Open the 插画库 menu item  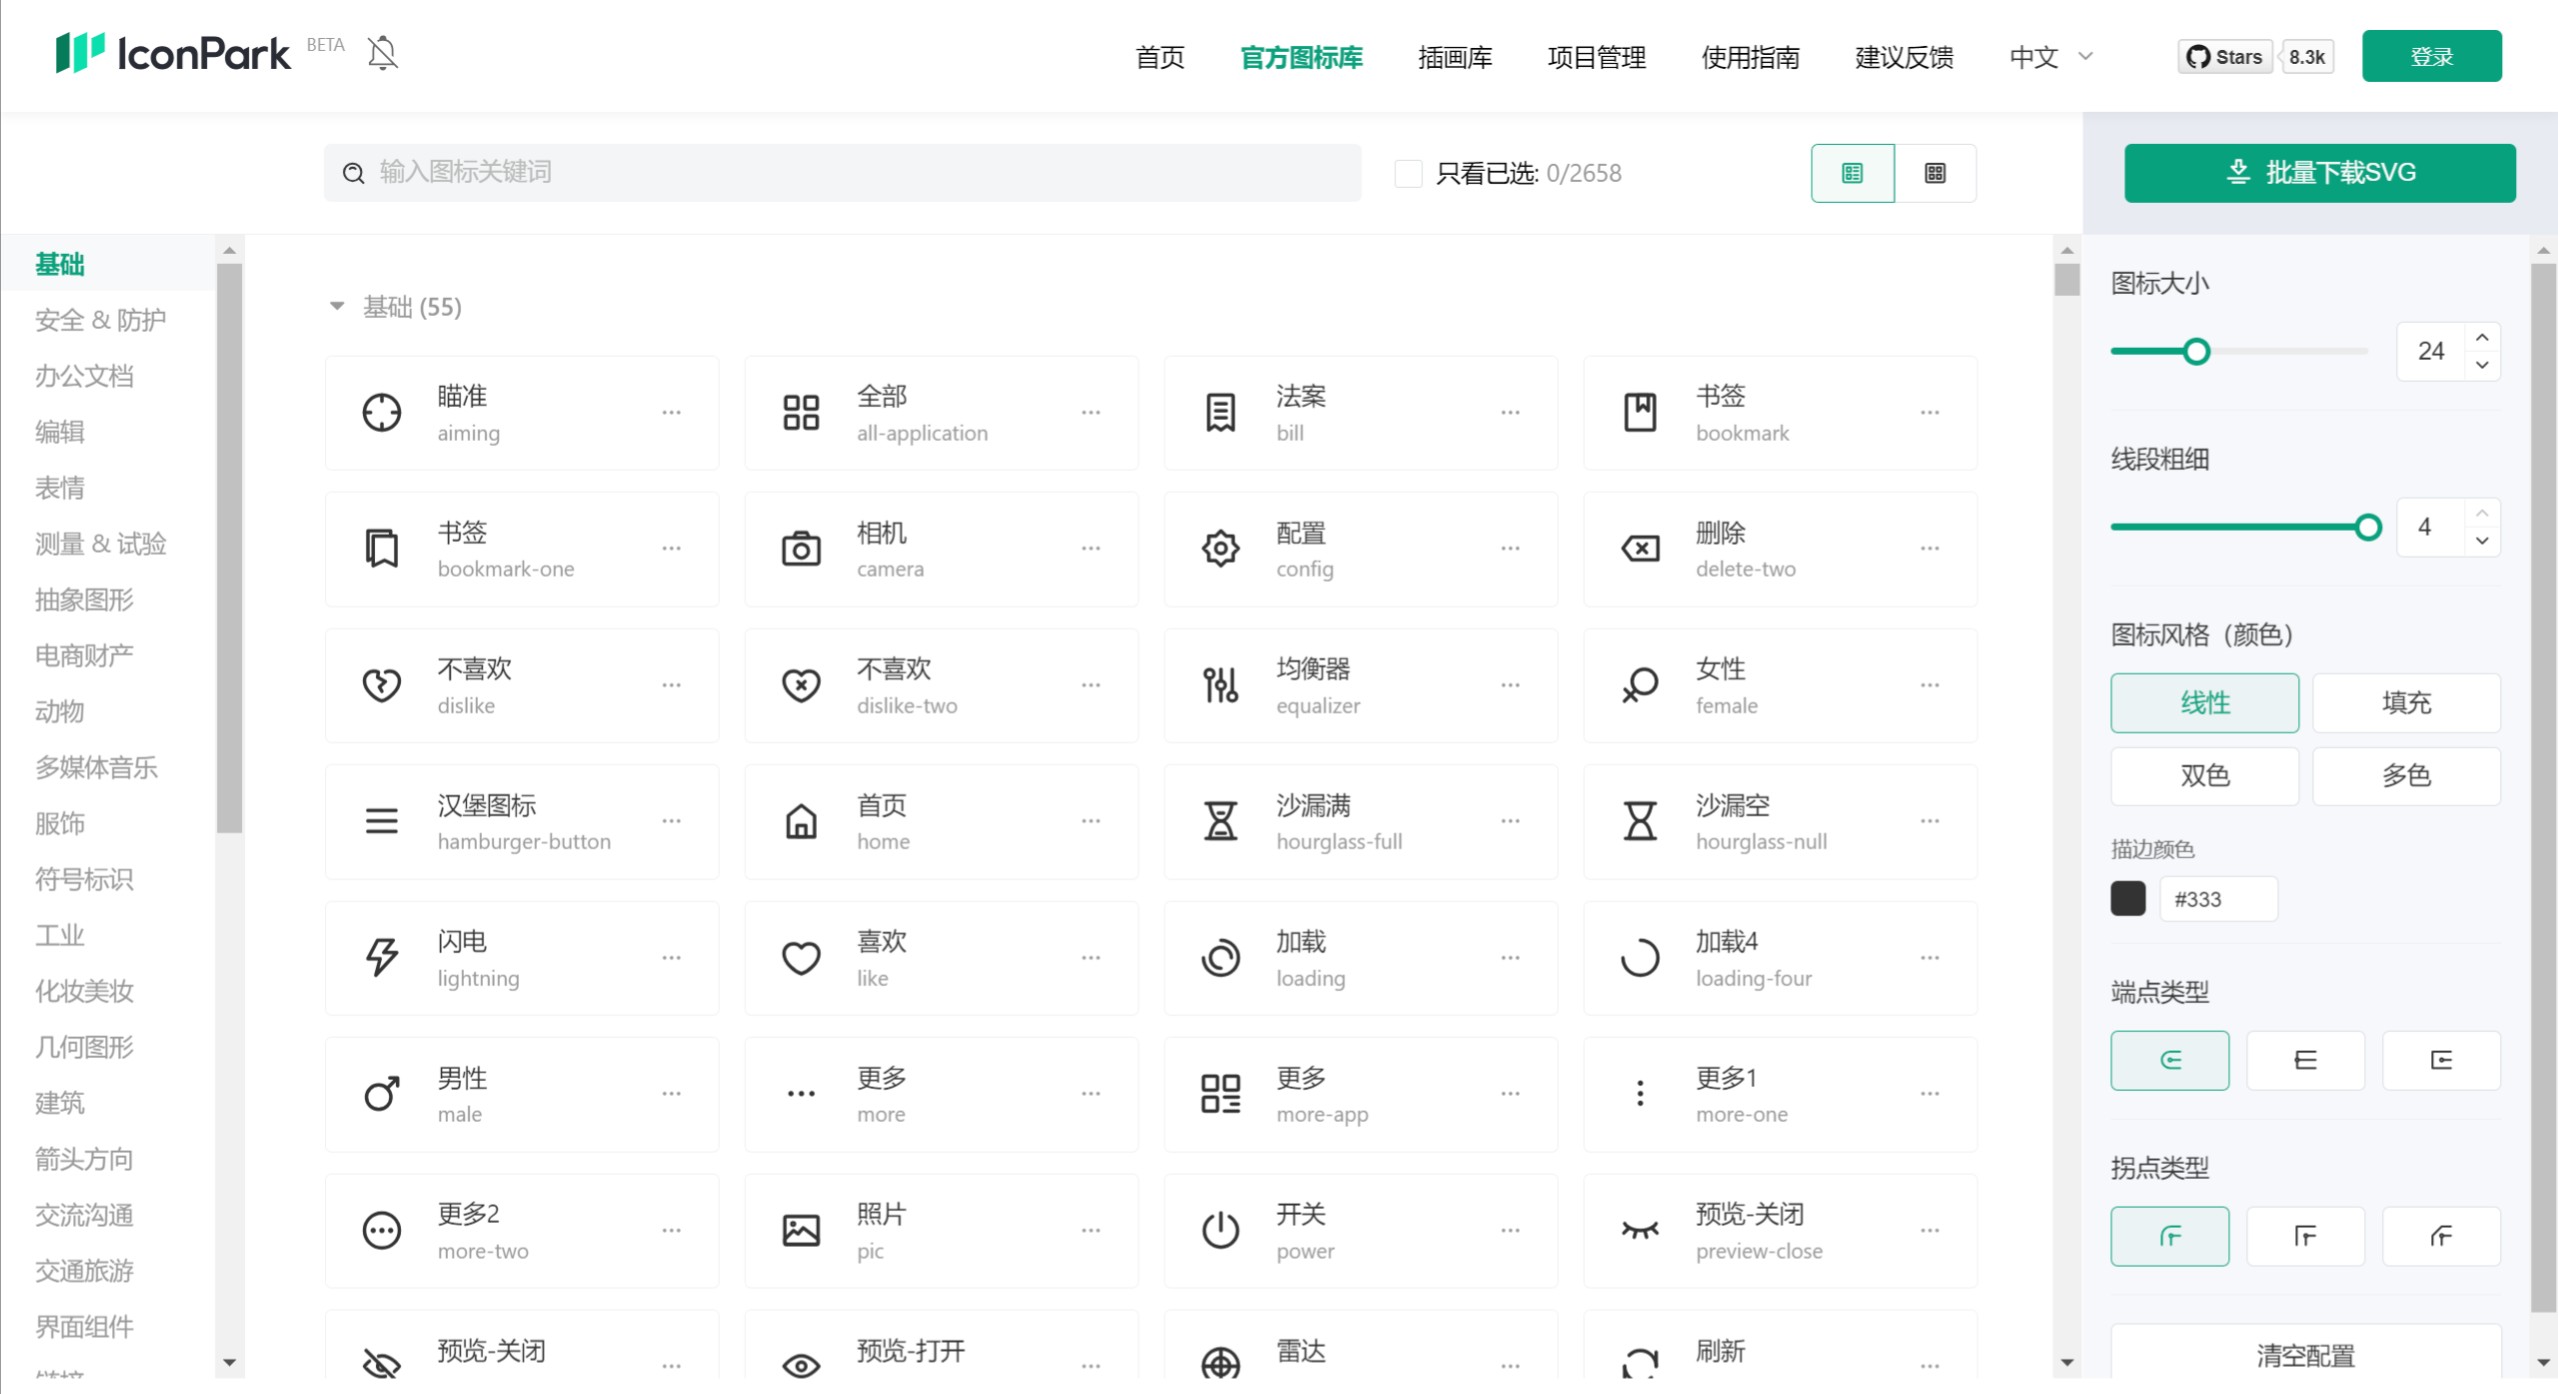point(1455,57)
